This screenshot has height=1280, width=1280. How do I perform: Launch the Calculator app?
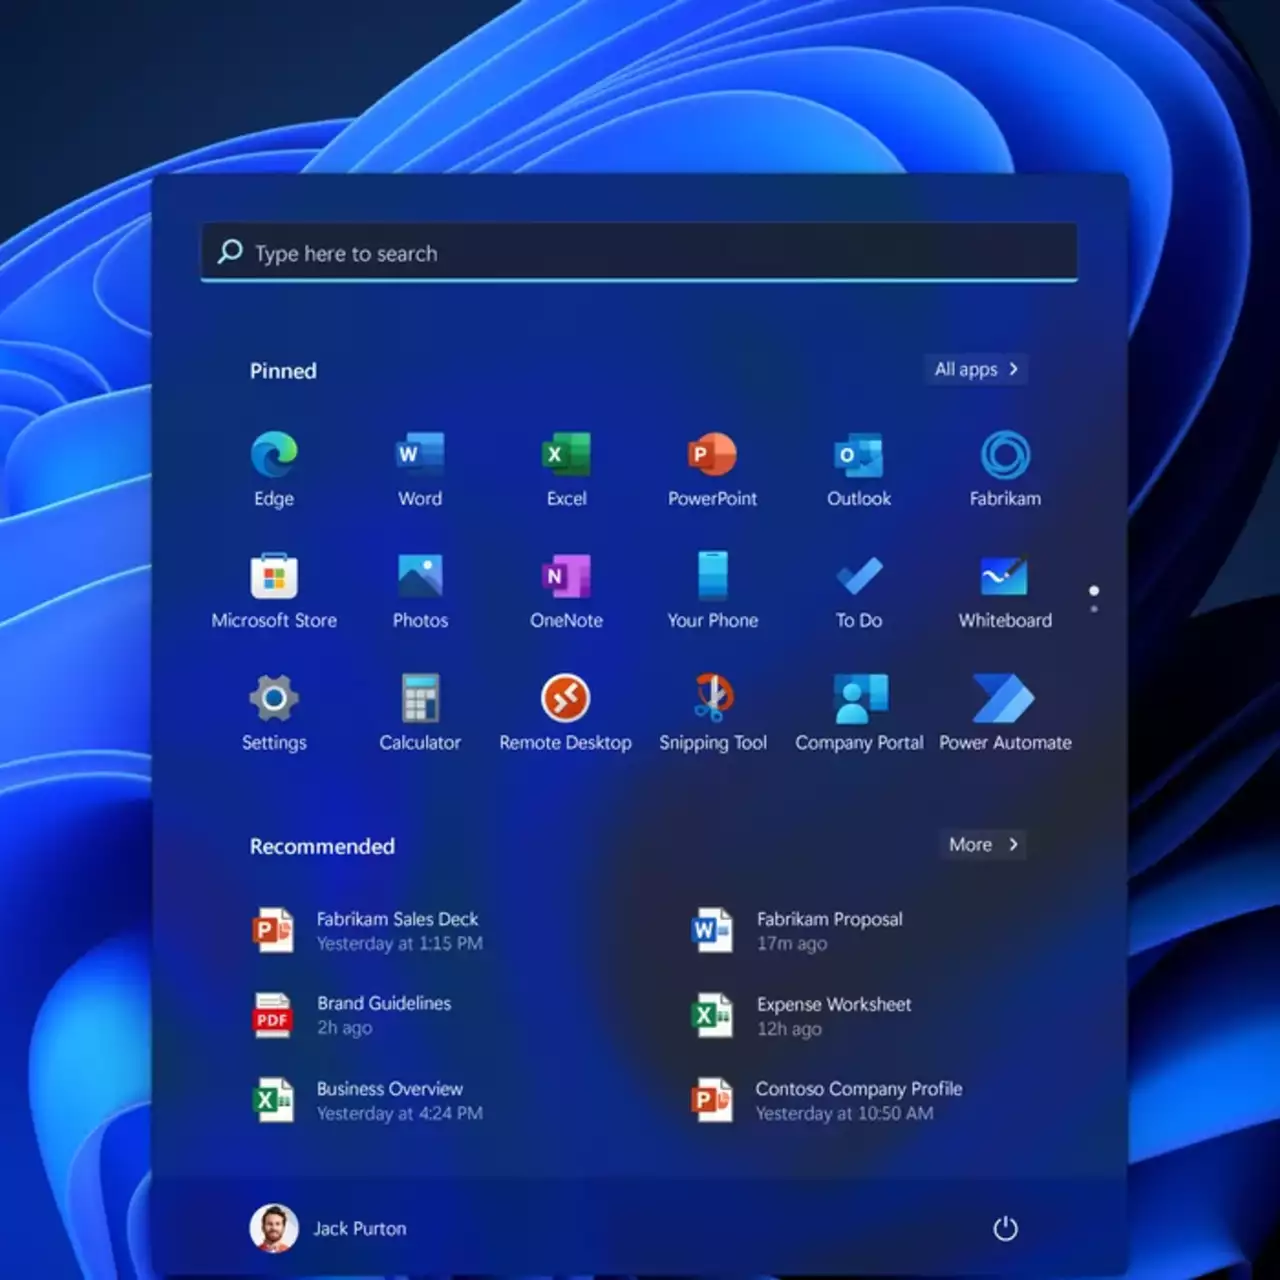tap(420, 713)
